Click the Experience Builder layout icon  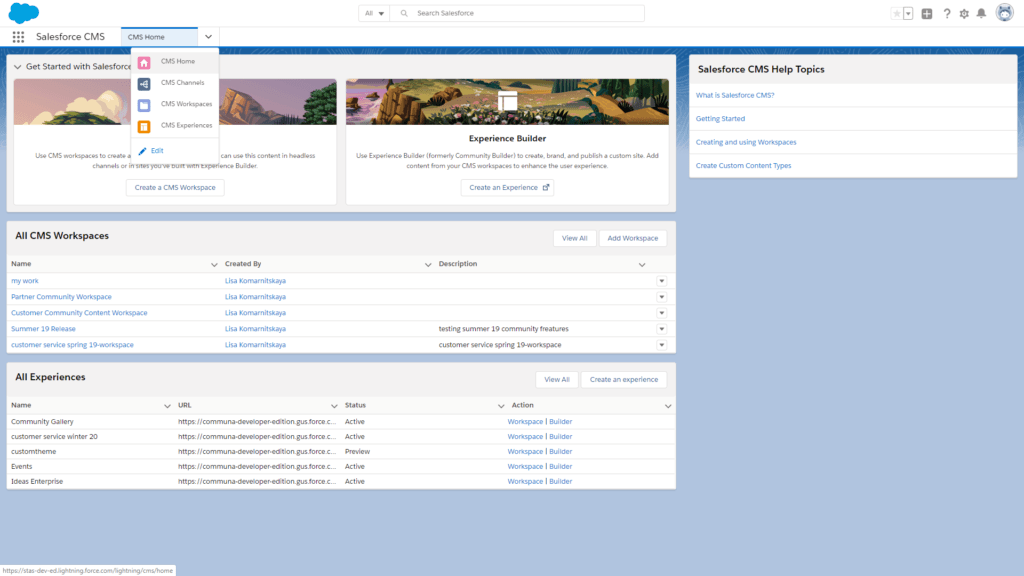point(507,101)
